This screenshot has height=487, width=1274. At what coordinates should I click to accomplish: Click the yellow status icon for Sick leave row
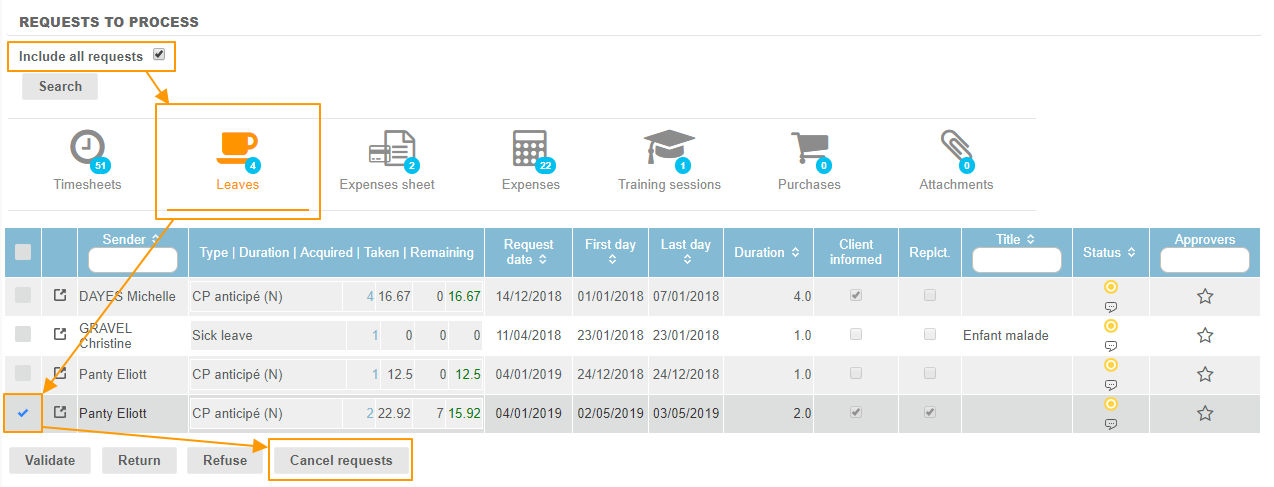tap(1110, 326)
